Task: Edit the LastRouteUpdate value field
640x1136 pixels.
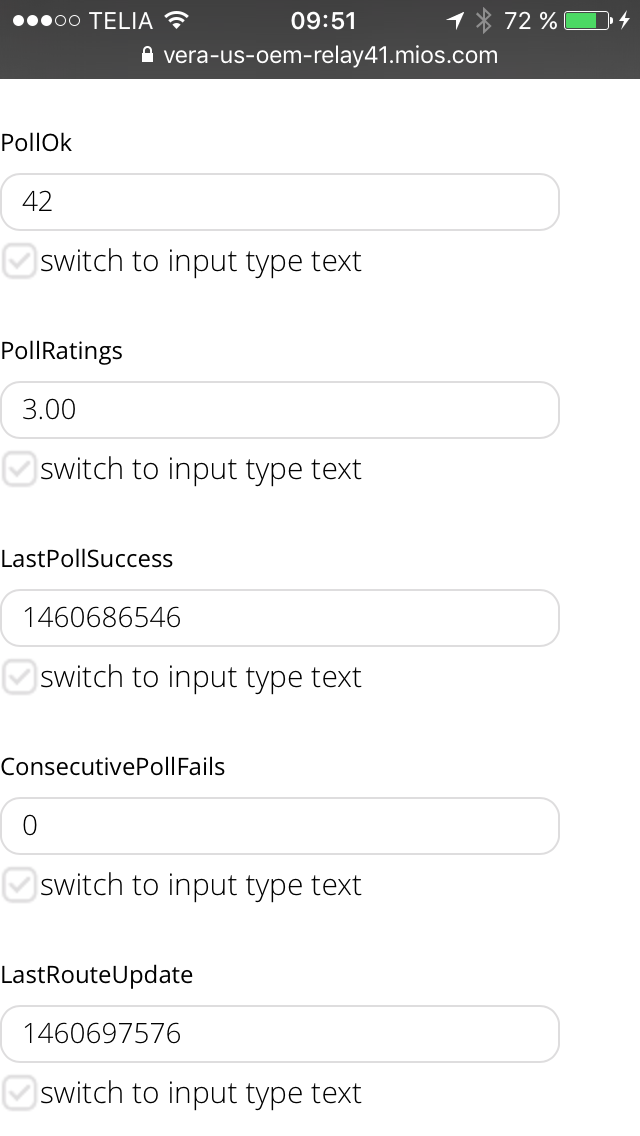Action: (x=280, y=1034)
